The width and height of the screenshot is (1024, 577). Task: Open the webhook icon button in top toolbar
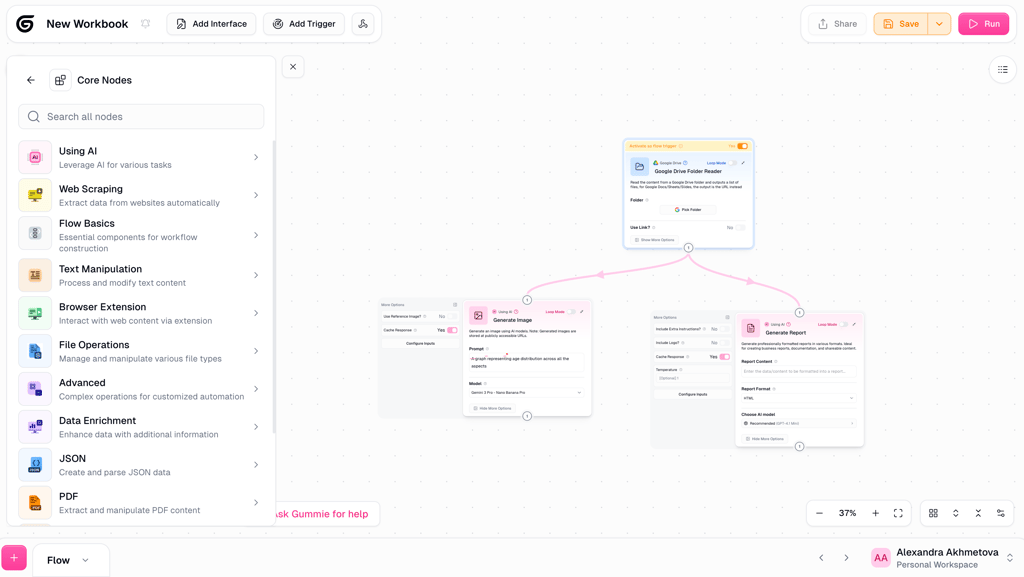coord(363,24)
